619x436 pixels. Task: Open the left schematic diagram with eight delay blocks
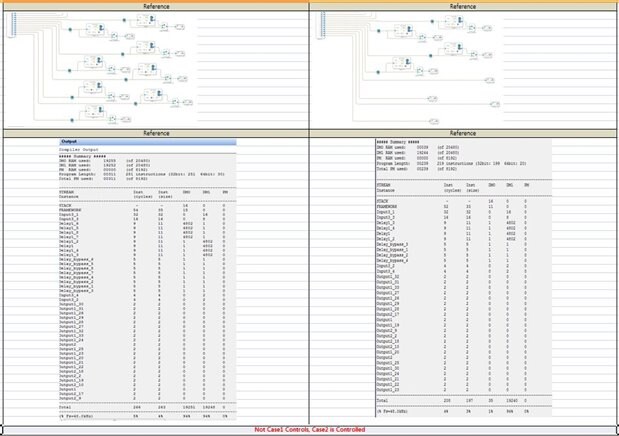(101, 68)
